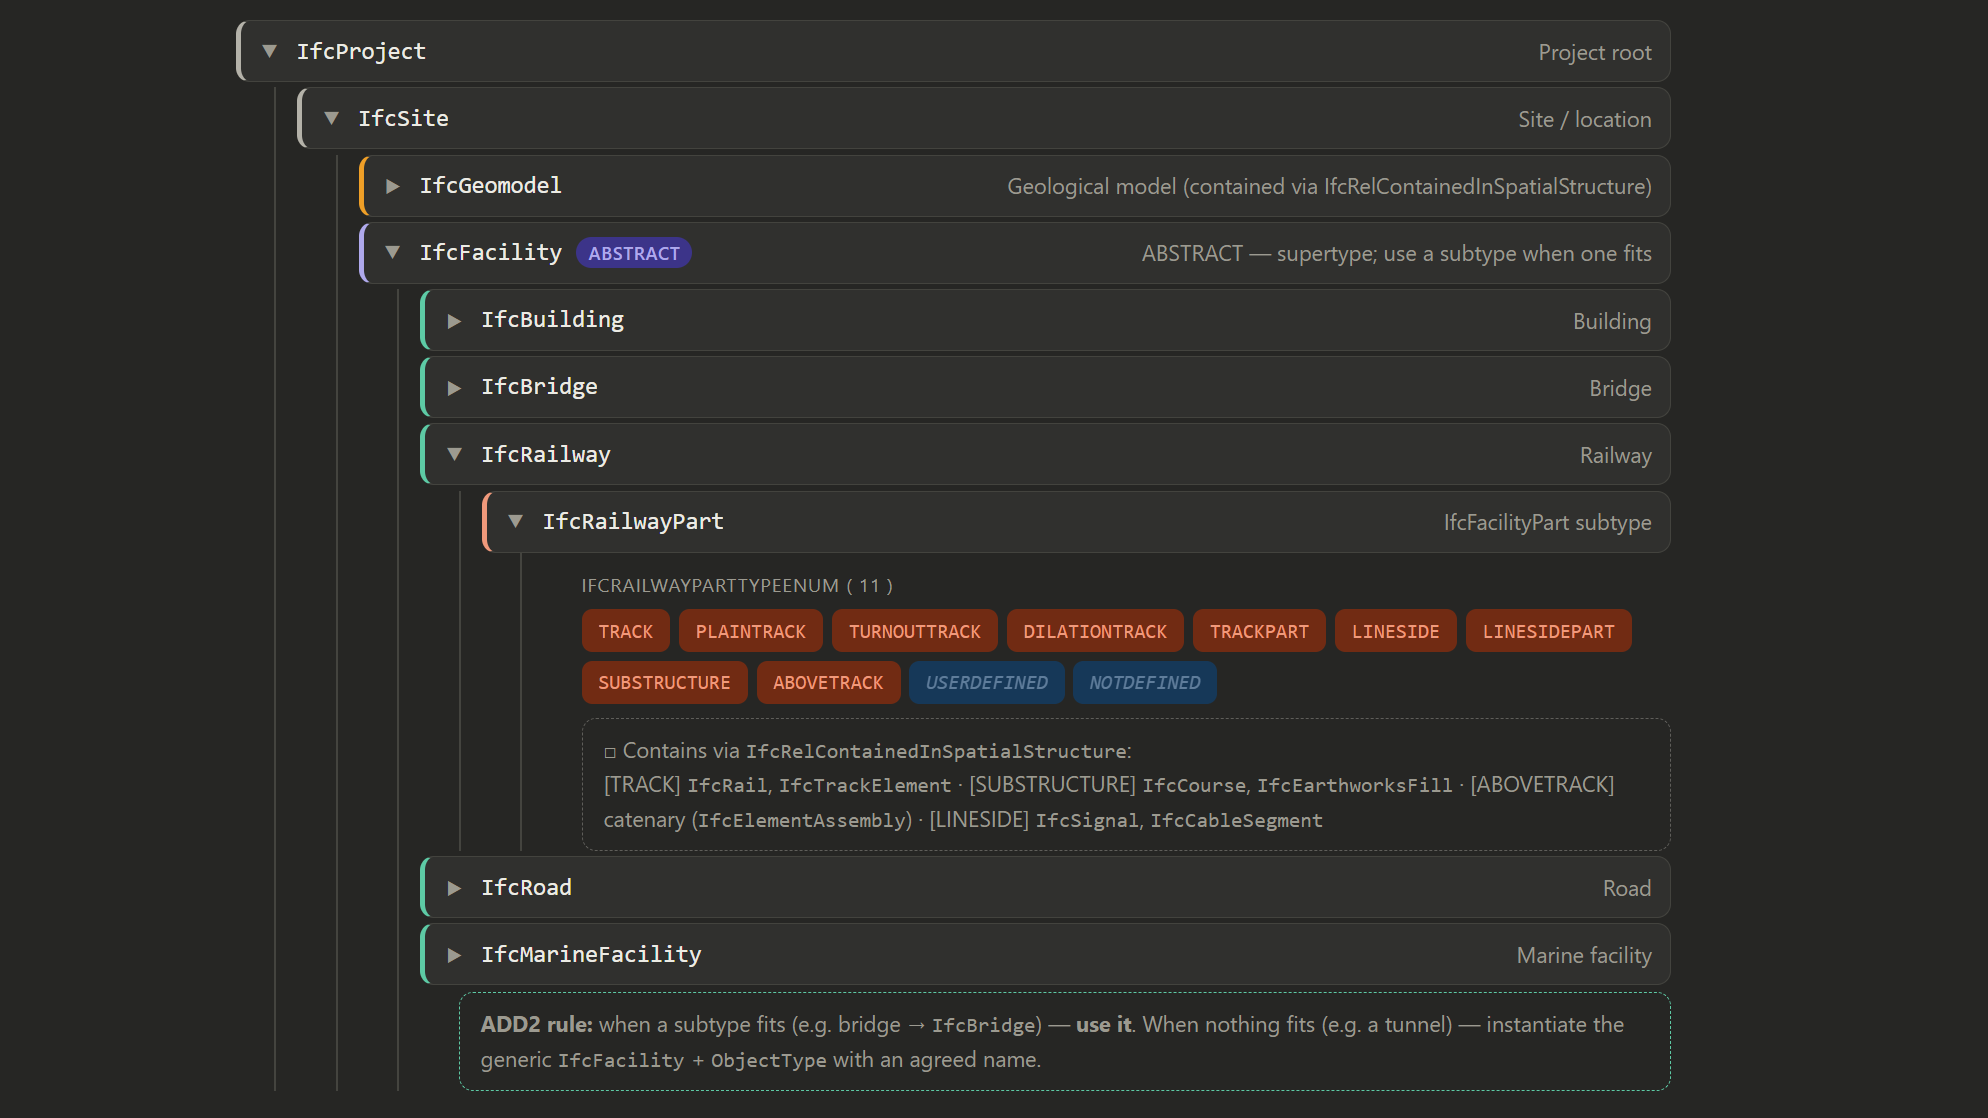The image size is (1988, 1118).
Task: Select the DILATIONTRACK enum tag
Action: click(x=1095, y=631)
